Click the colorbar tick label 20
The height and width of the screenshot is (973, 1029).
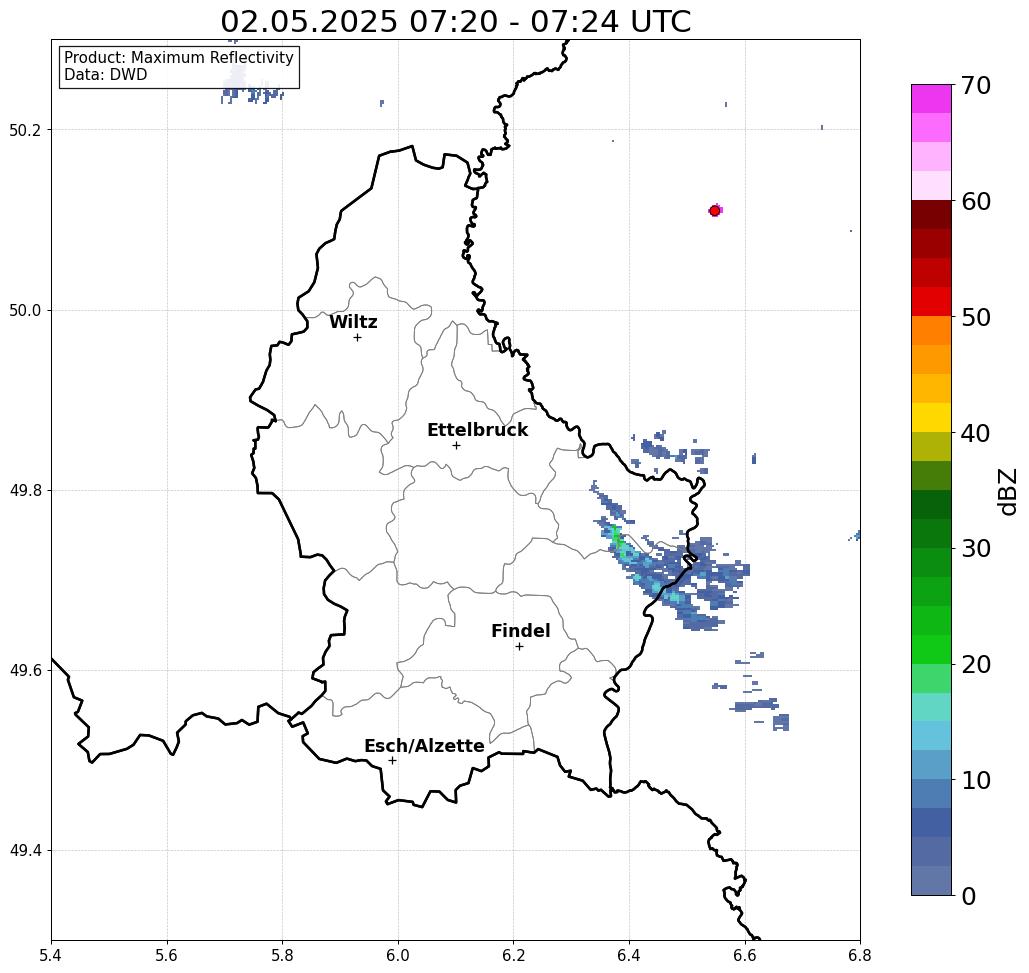click(976, 665)
